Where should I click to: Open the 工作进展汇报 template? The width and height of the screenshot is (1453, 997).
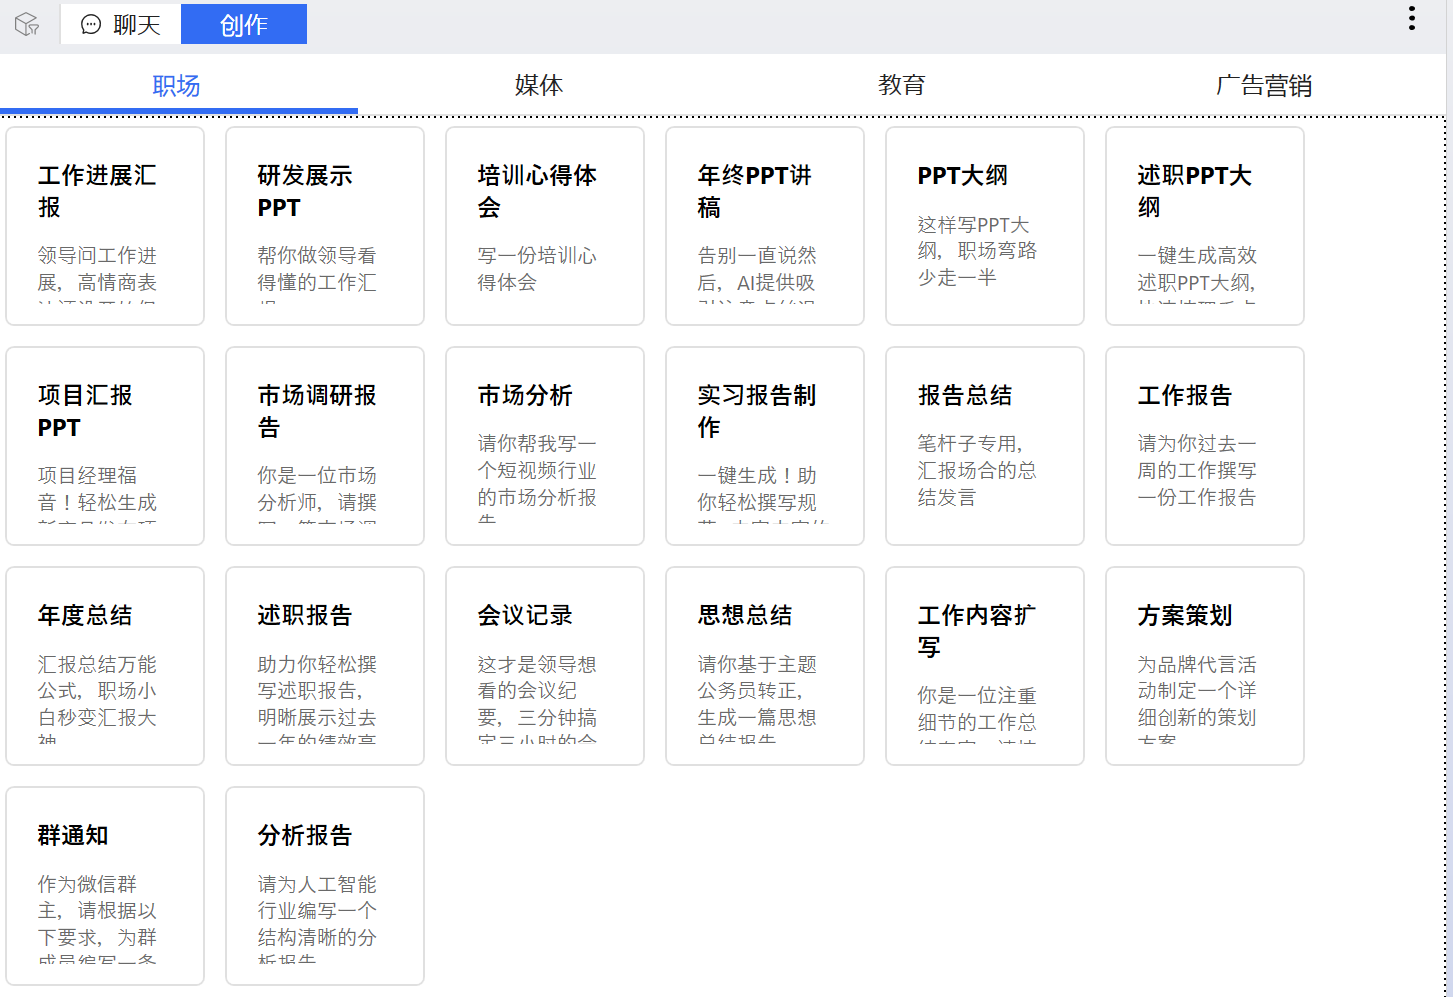tap(104, 225)
